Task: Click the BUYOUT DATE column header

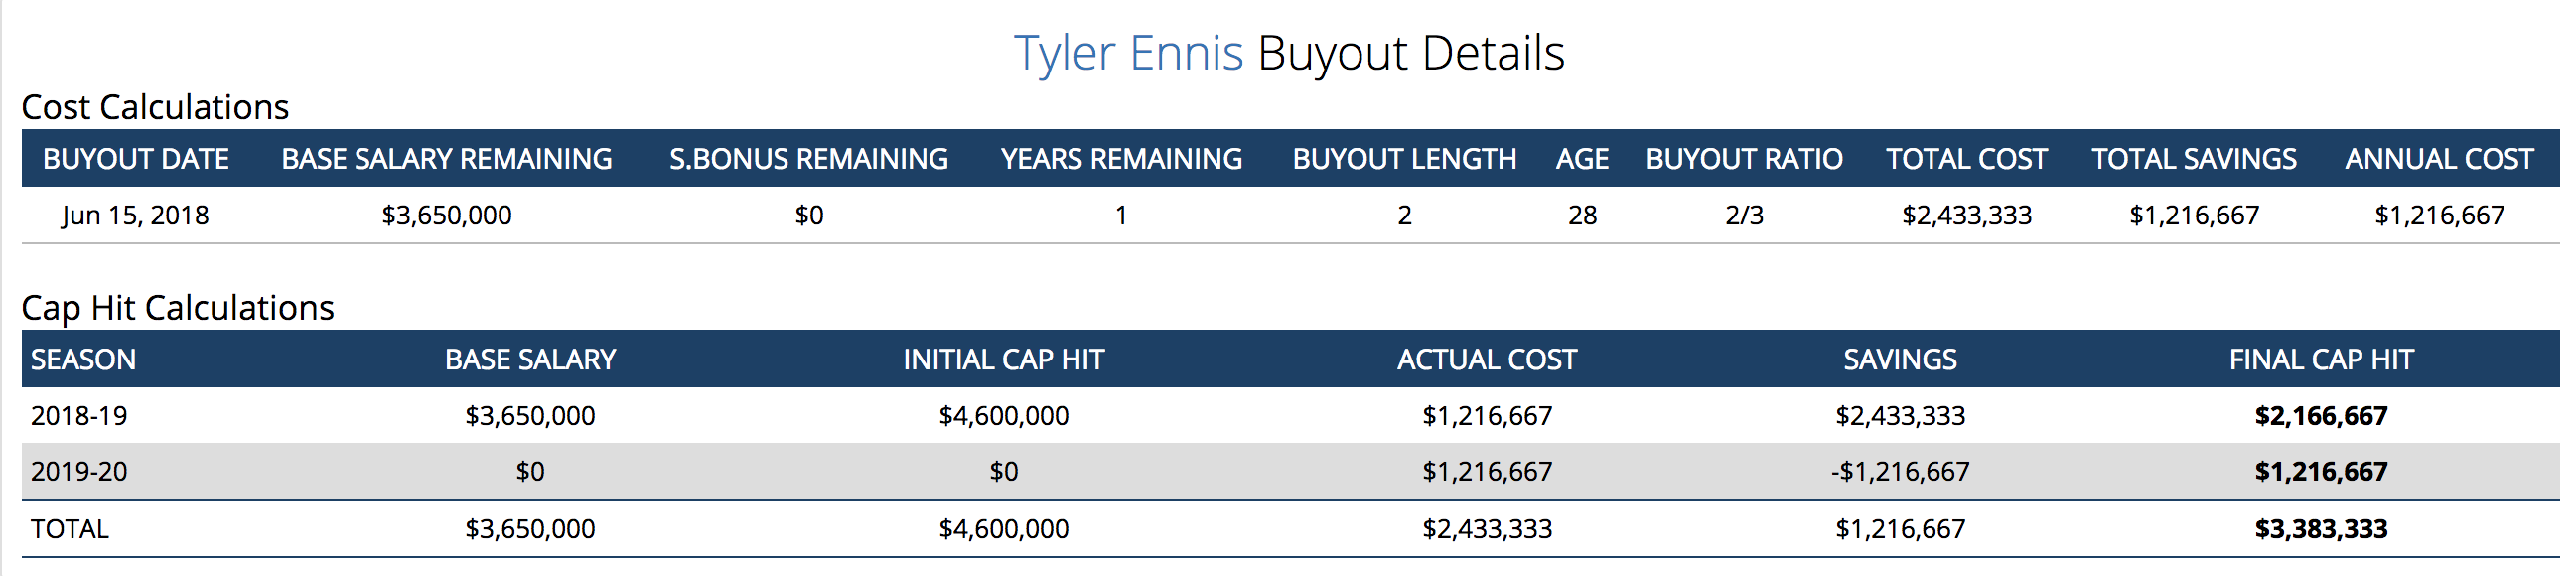Action: point(136,159)
